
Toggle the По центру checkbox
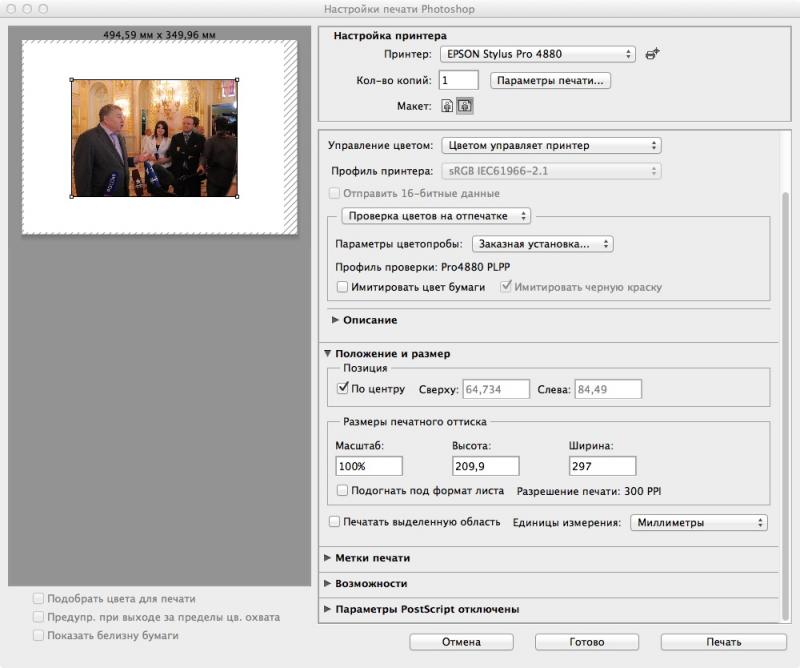pyautogui.click(x=343, y=388)
